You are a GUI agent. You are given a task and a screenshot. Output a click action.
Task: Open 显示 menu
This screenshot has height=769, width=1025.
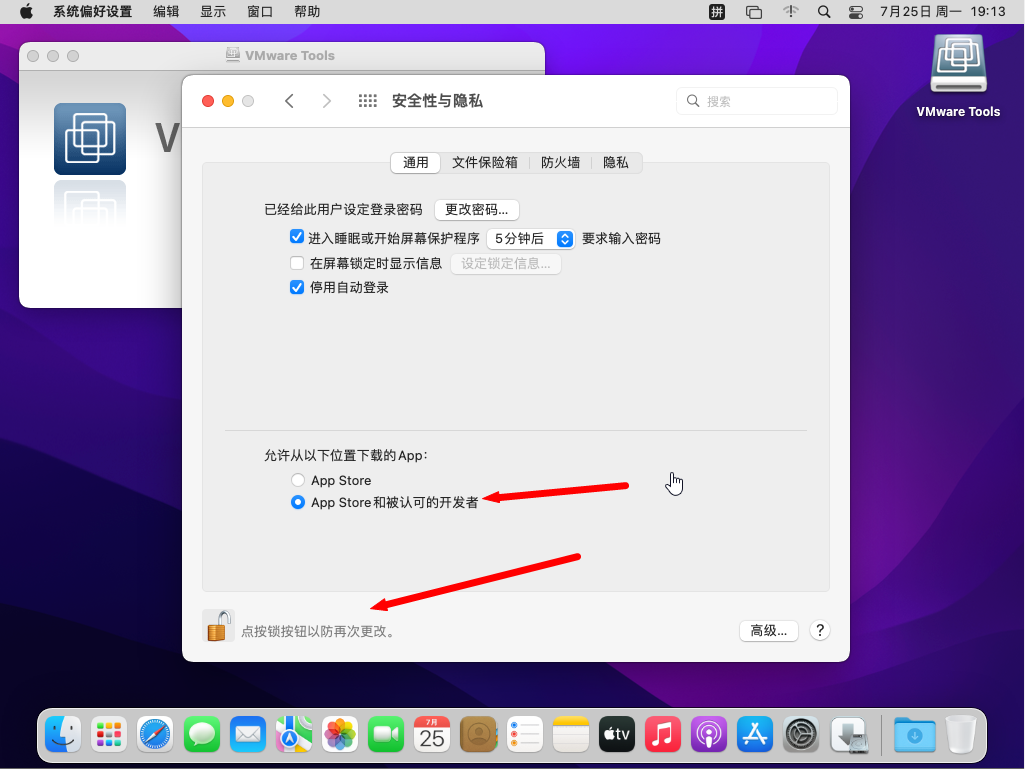tap(212, 12)
